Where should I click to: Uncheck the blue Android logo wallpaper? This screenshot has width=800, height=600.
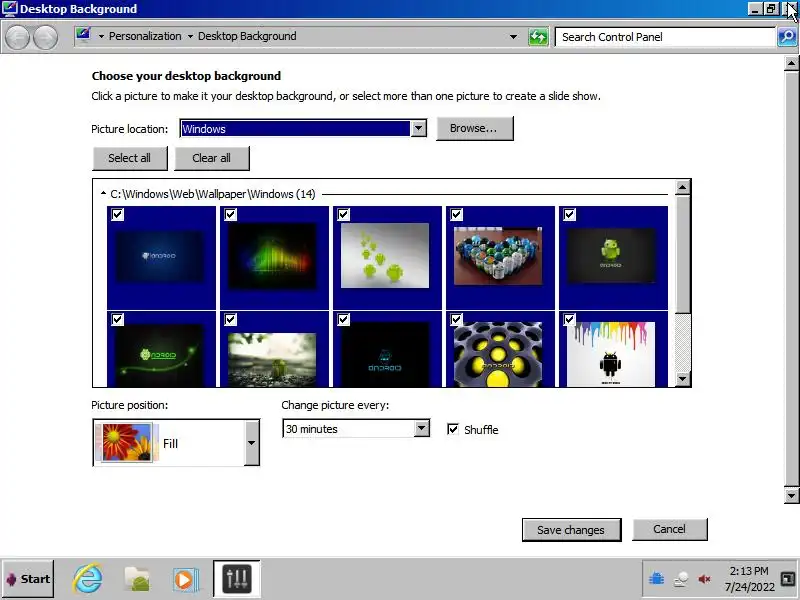coord(117,214)
